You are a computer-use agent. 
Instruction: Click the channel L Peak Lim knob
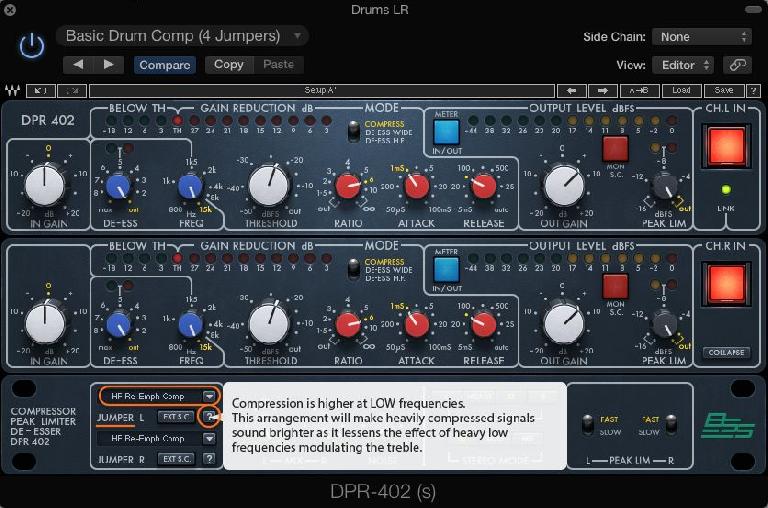click(x=664, y=187)
